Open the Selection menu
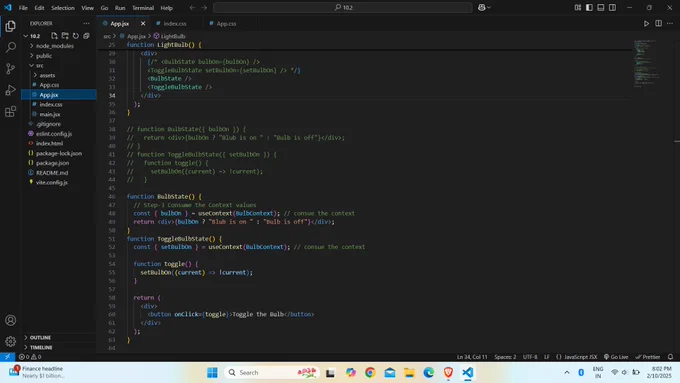The height and width of the screenshot is (383, 680). click(x=63, y=8)
